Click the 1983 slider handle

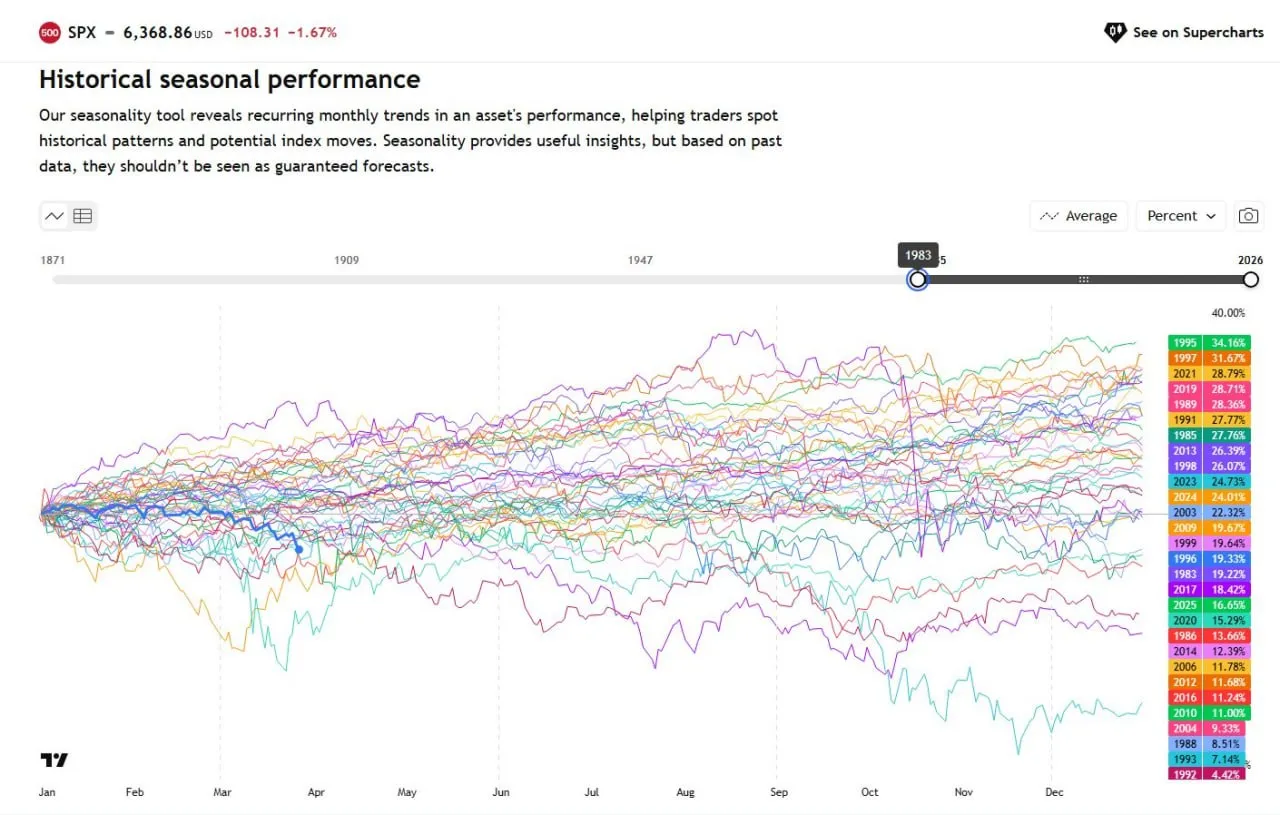(x=917, y=280)
